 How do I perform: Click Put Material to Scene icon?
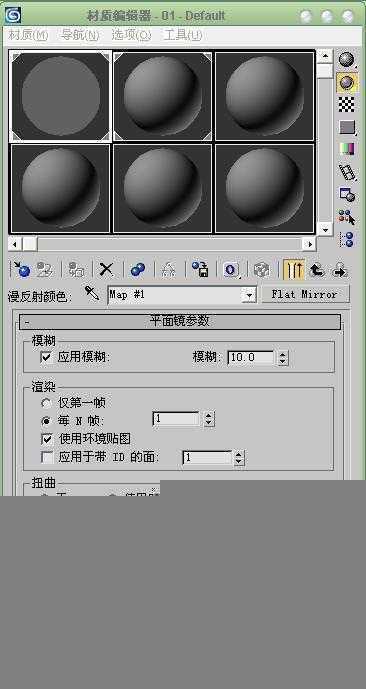(x=44, y=270)
